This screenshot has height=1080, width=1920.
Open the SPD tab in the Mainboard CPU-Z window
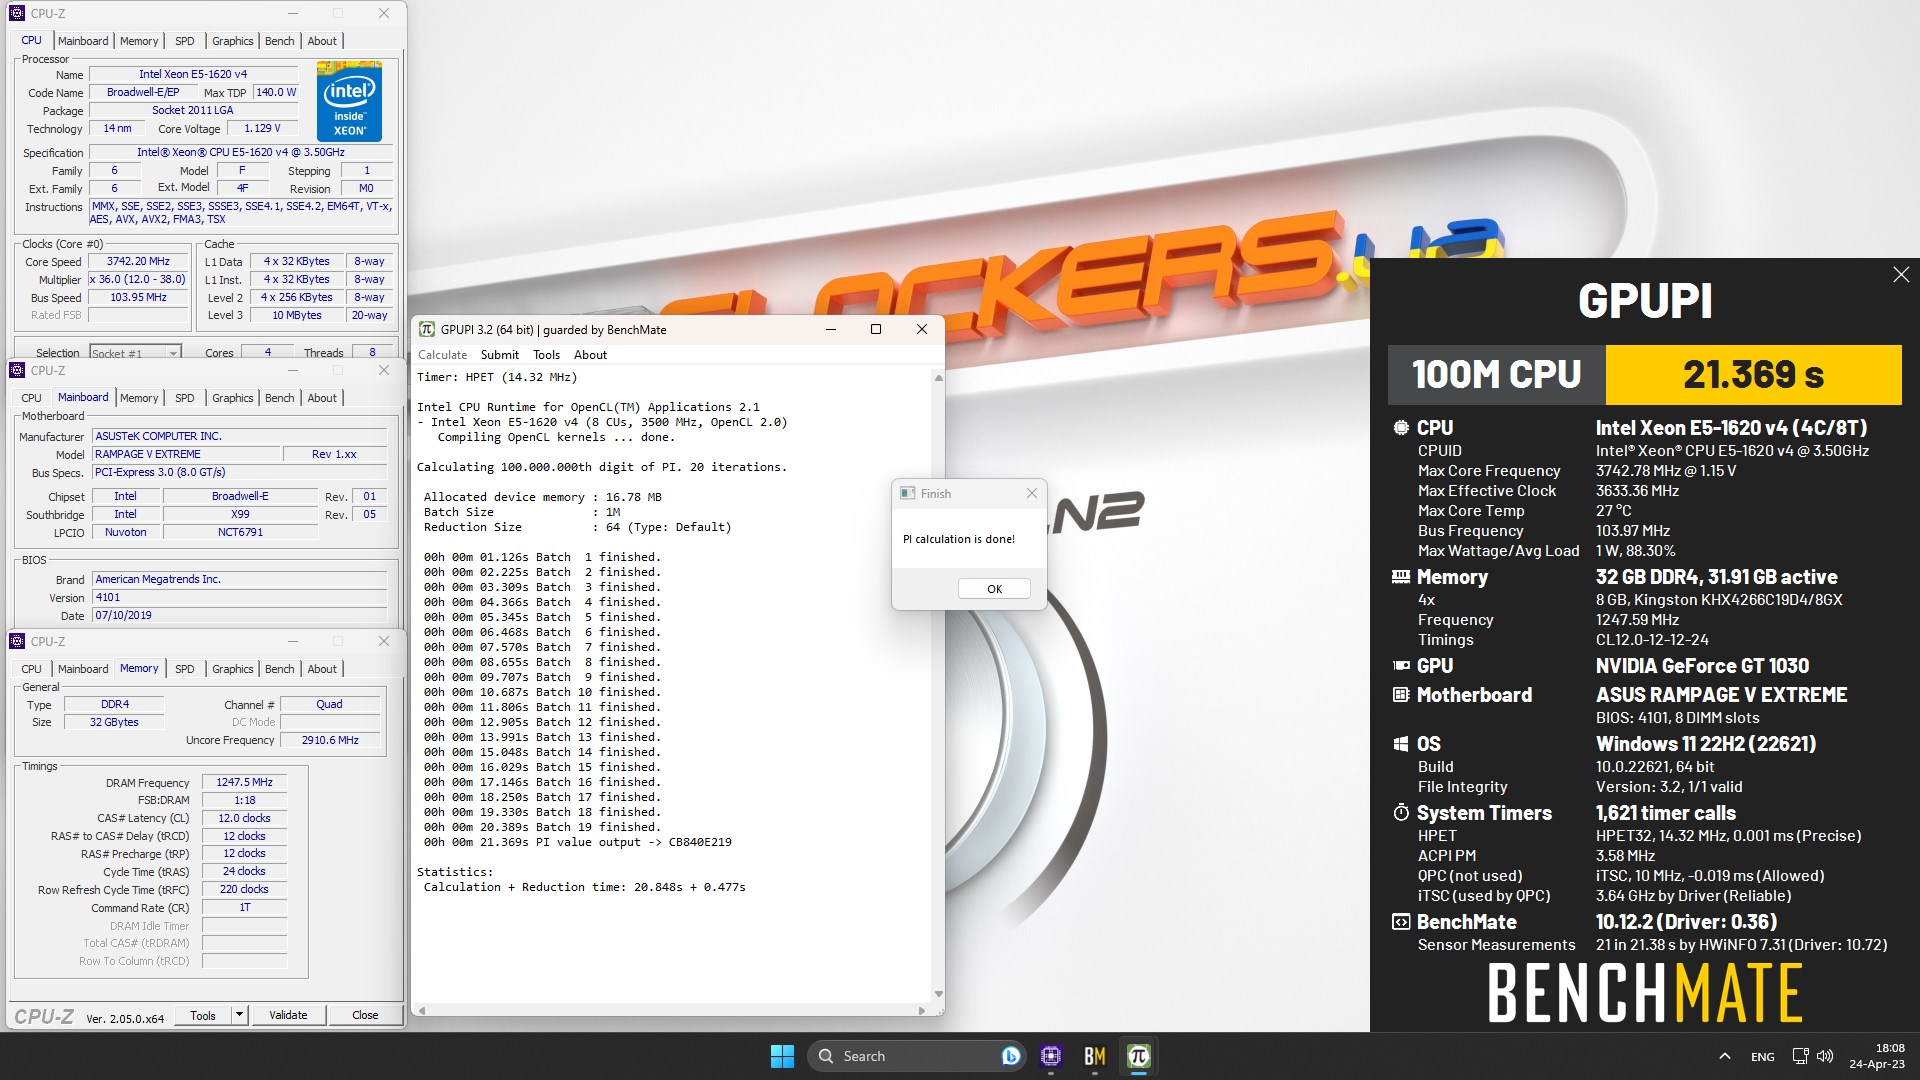[185, 398]
